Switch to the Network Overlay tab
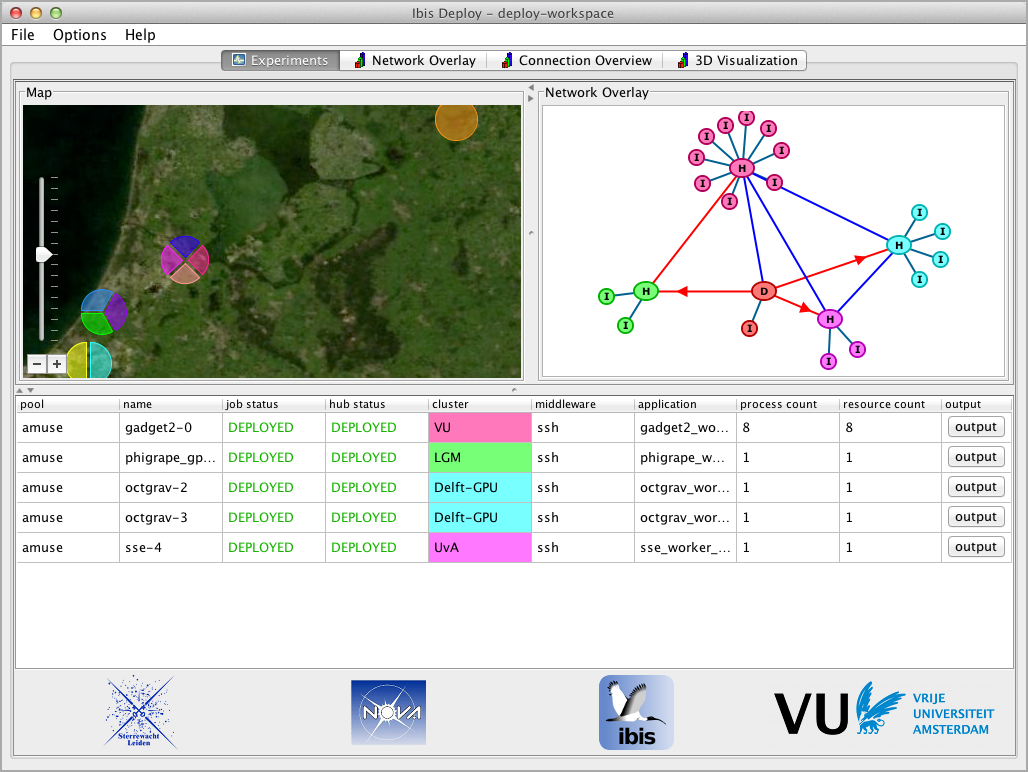 coord(414,60)
